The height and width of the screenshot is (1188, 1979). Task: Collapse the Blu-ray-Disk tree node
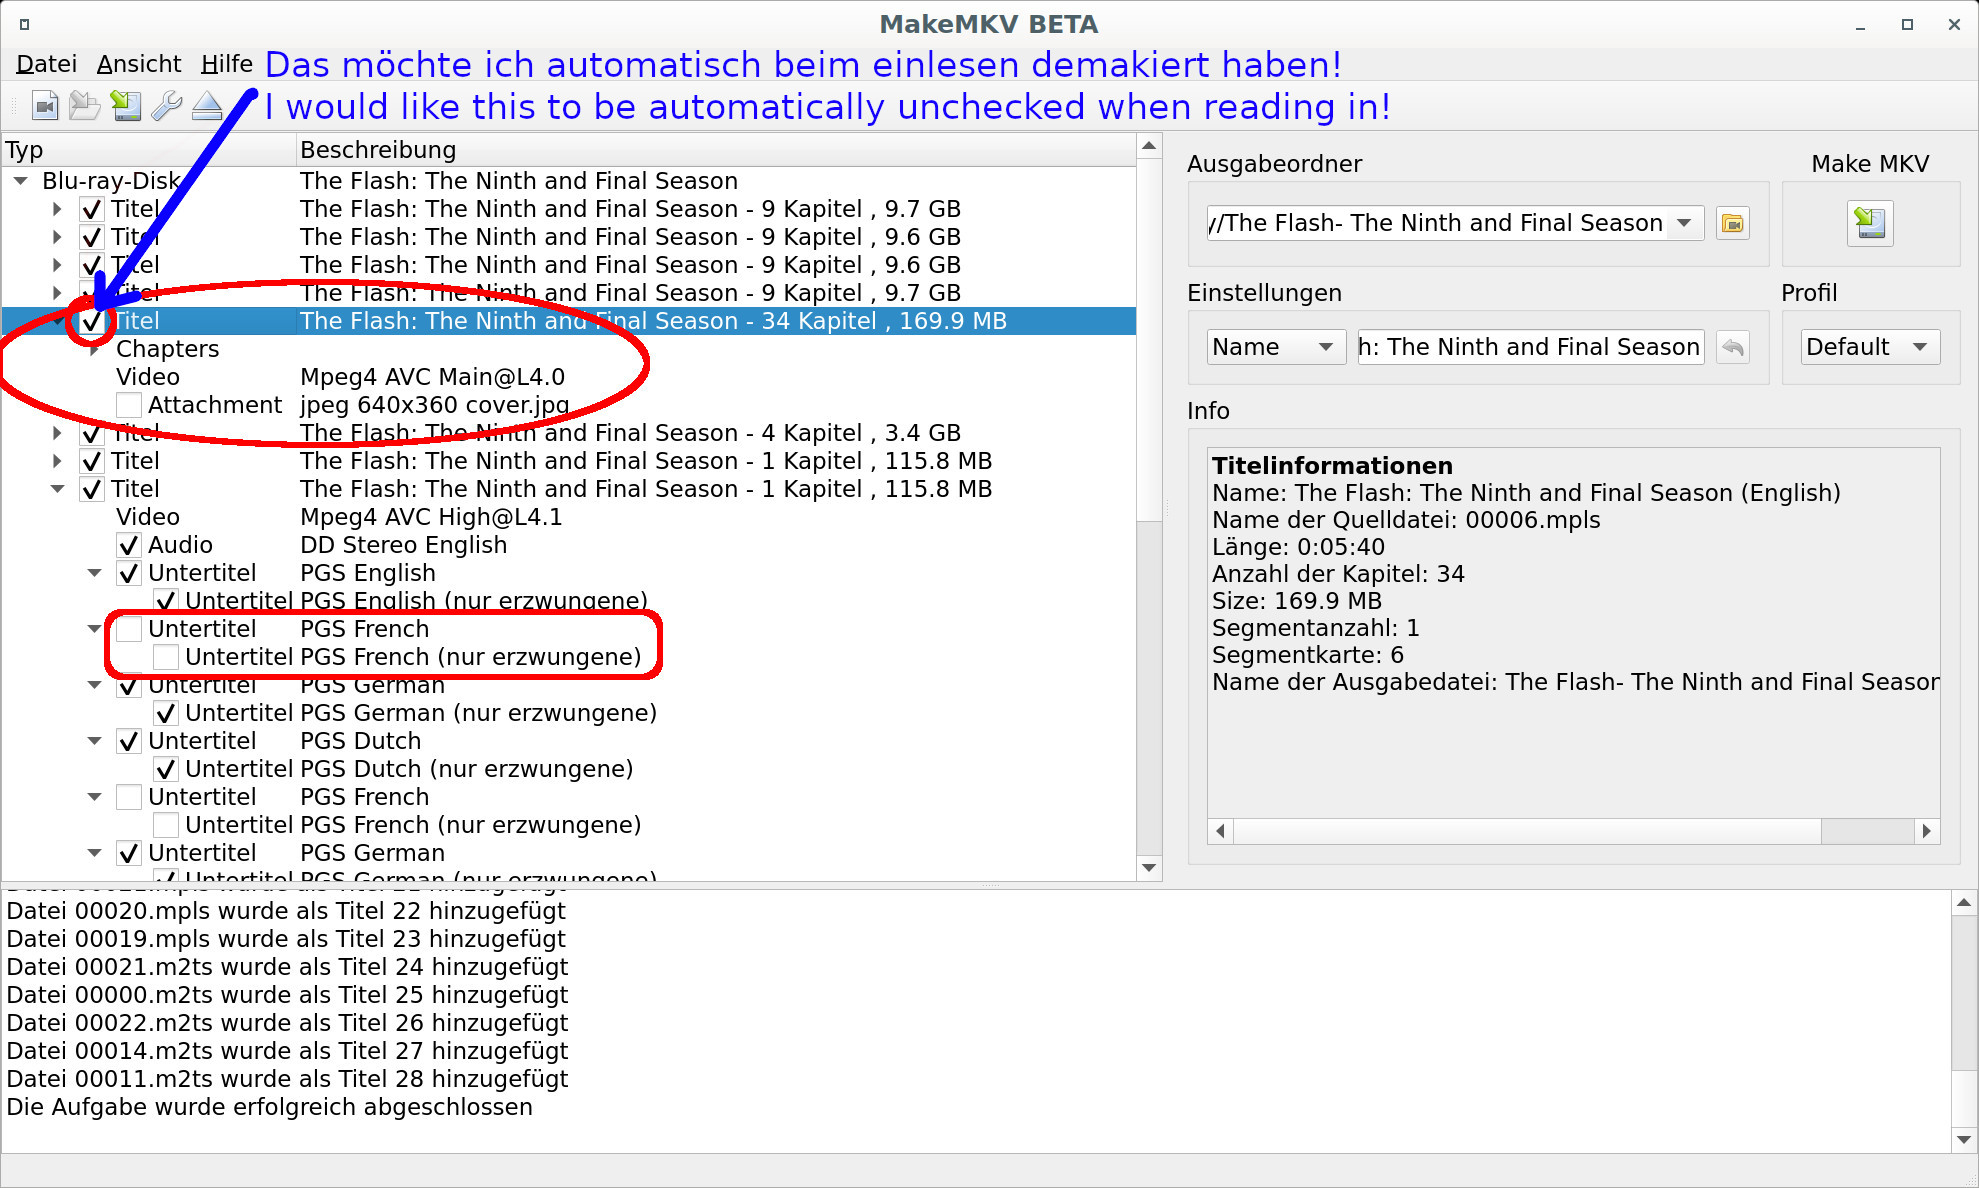click(x=20, y=181)
